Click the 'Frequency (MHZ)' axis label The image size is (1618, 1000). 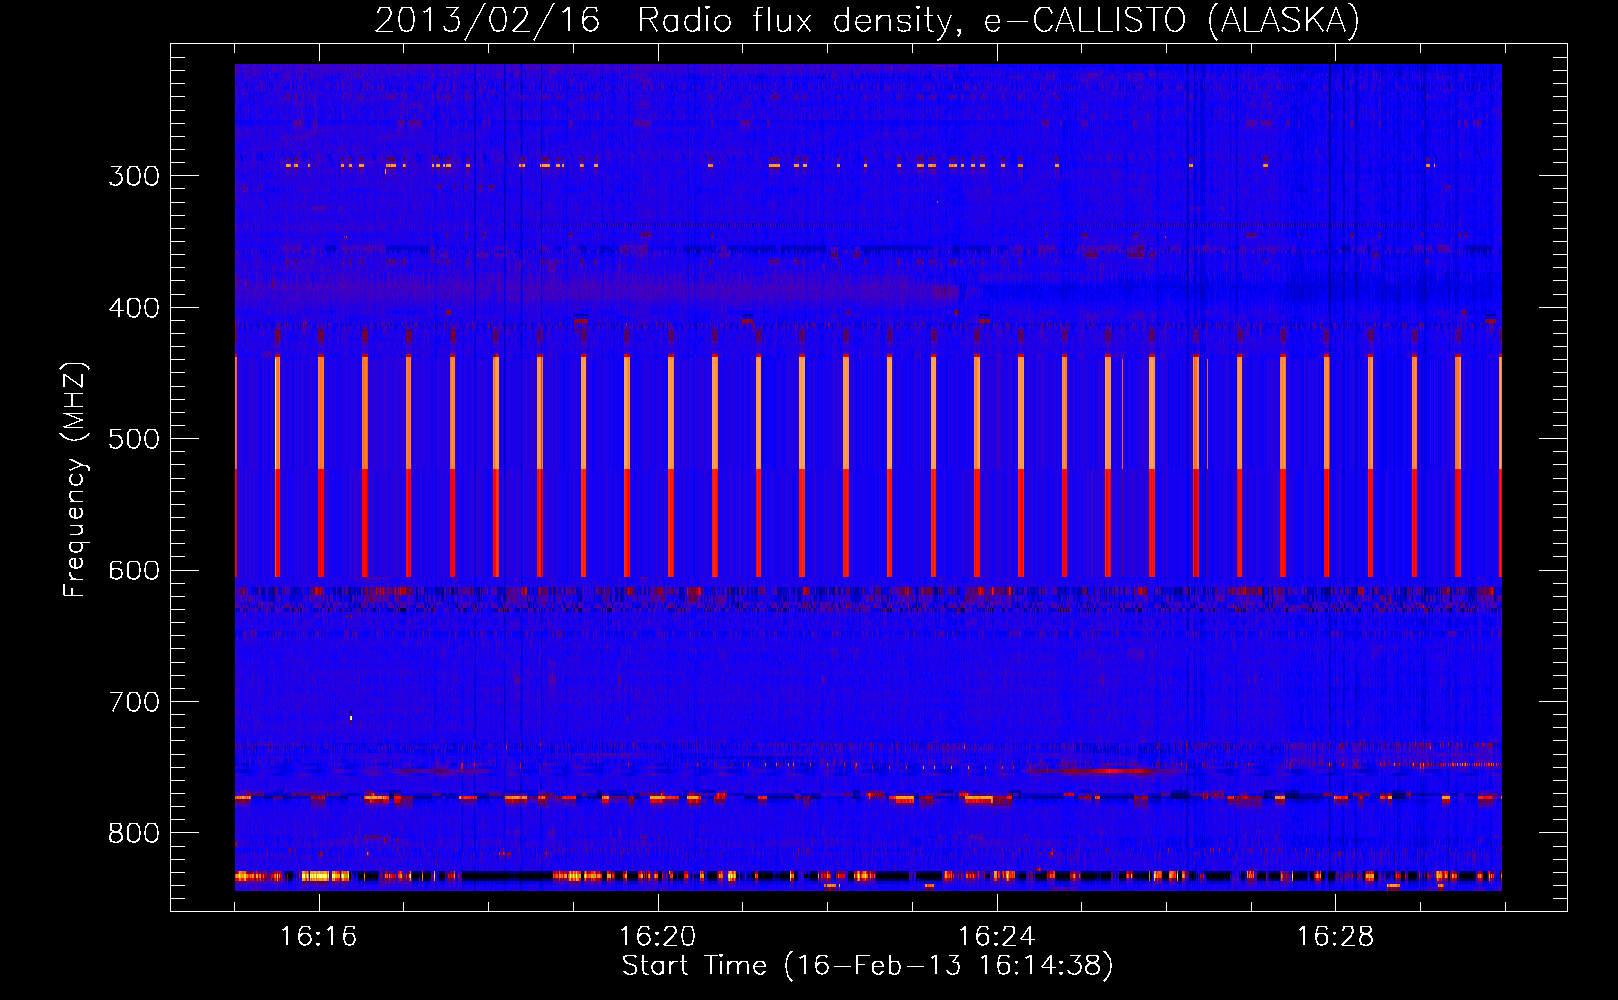75,480
